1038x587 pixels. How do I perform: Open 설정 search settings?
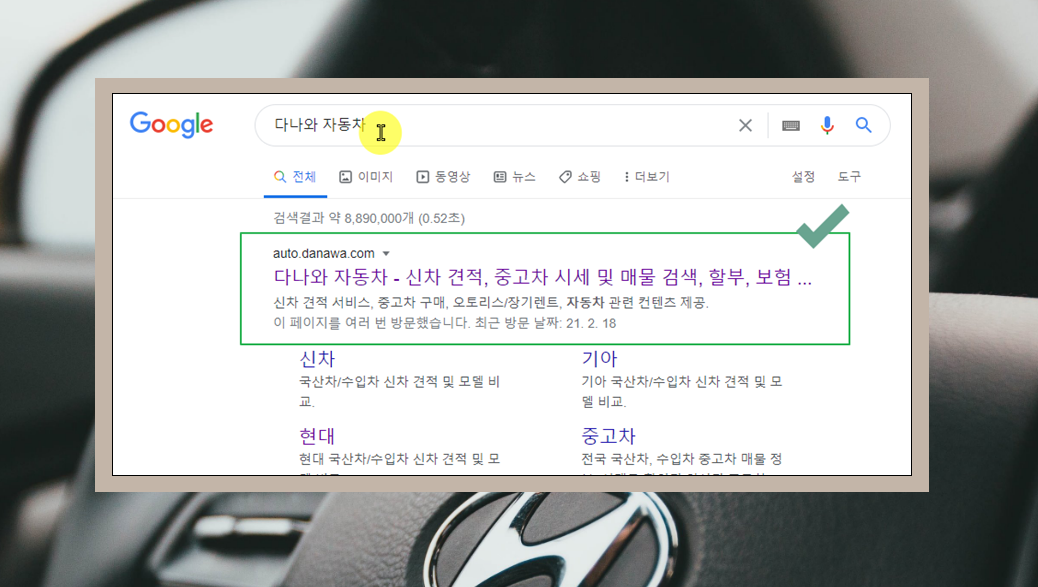[803, 177]
